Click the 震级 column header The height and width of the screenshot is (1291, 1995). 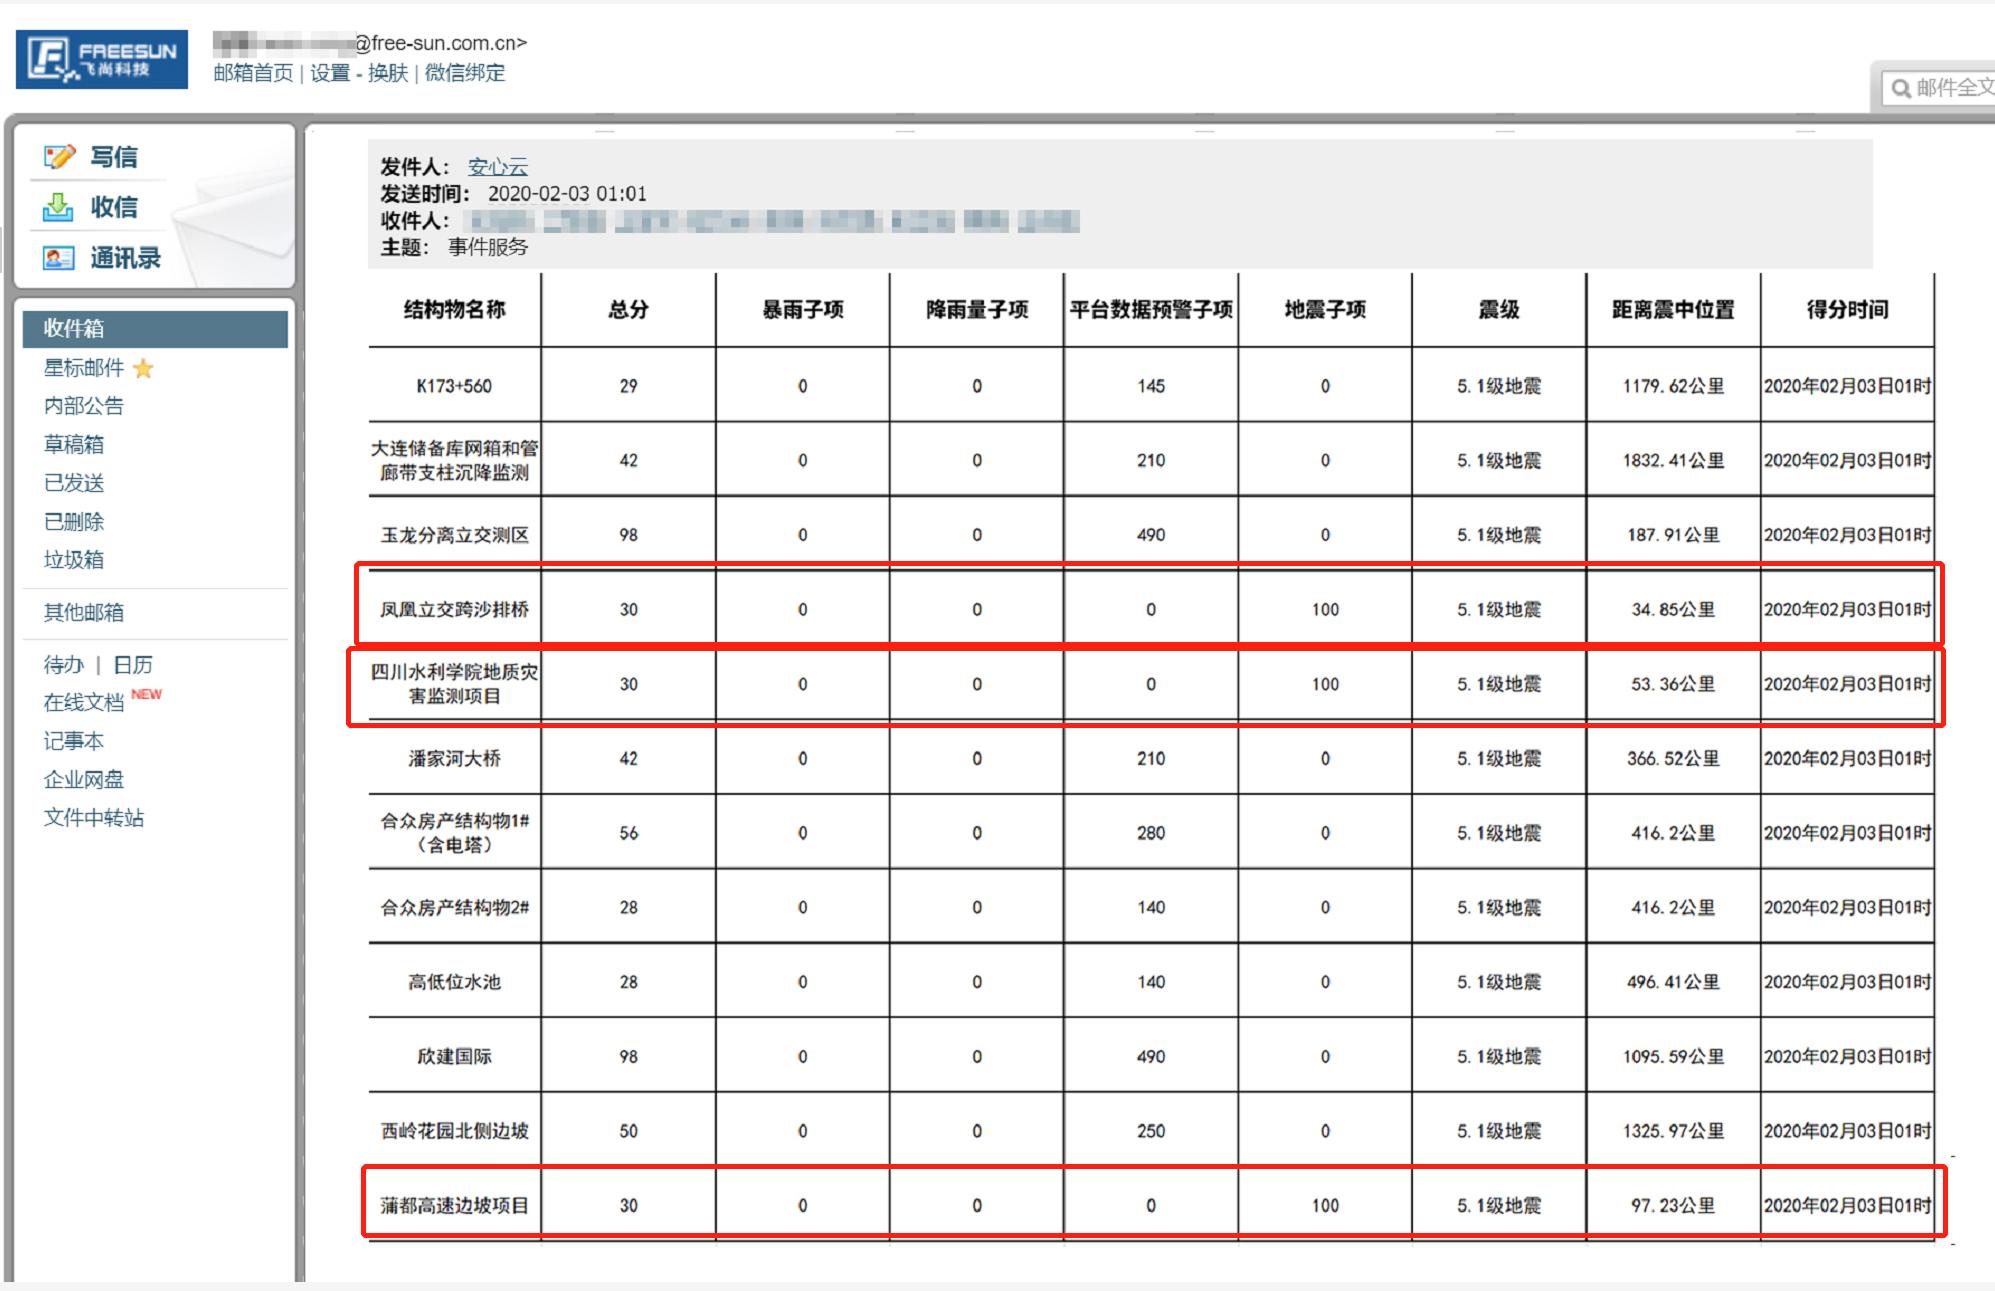(x=1499, y=310)
